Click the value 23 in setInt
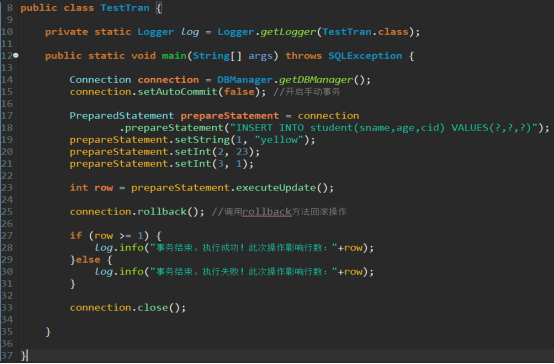 (x=242, y=152)
